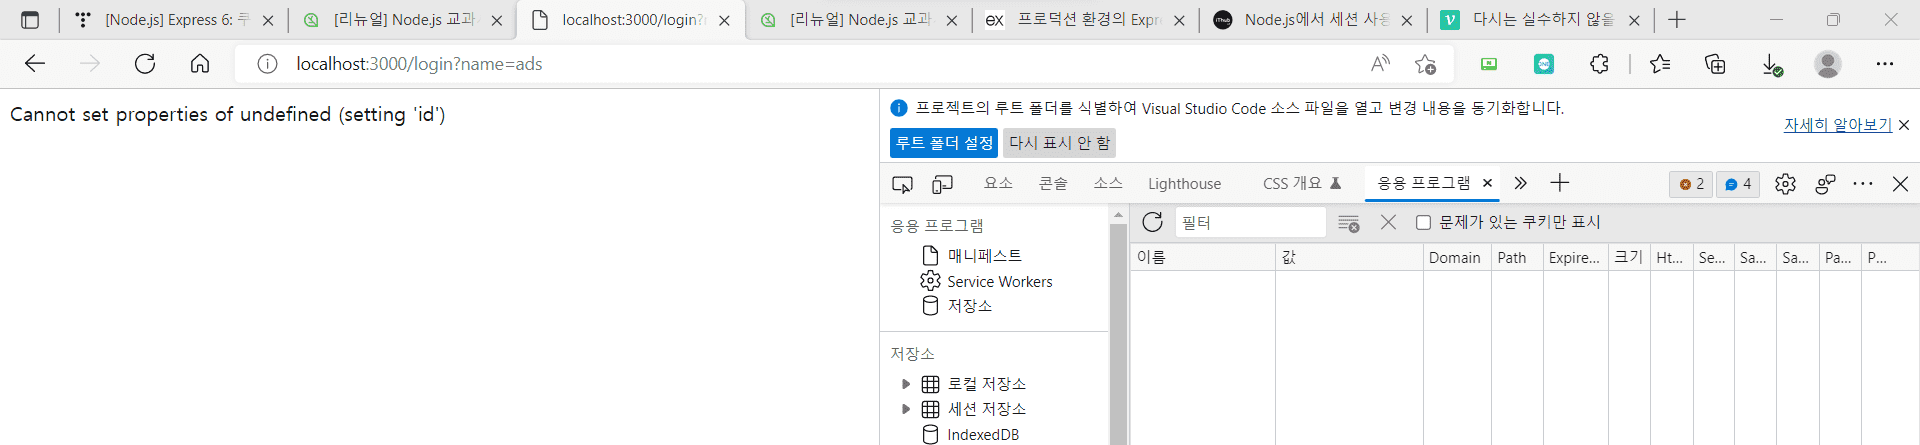Open browser settings and more menu

point(1885,64)
